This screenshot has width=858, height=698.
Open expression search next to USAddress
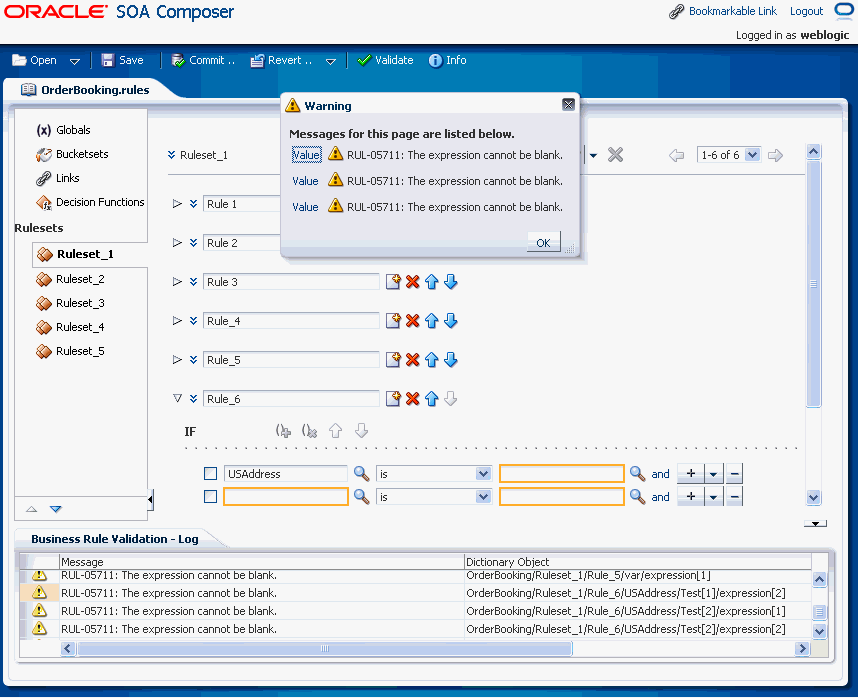(361, 473)
